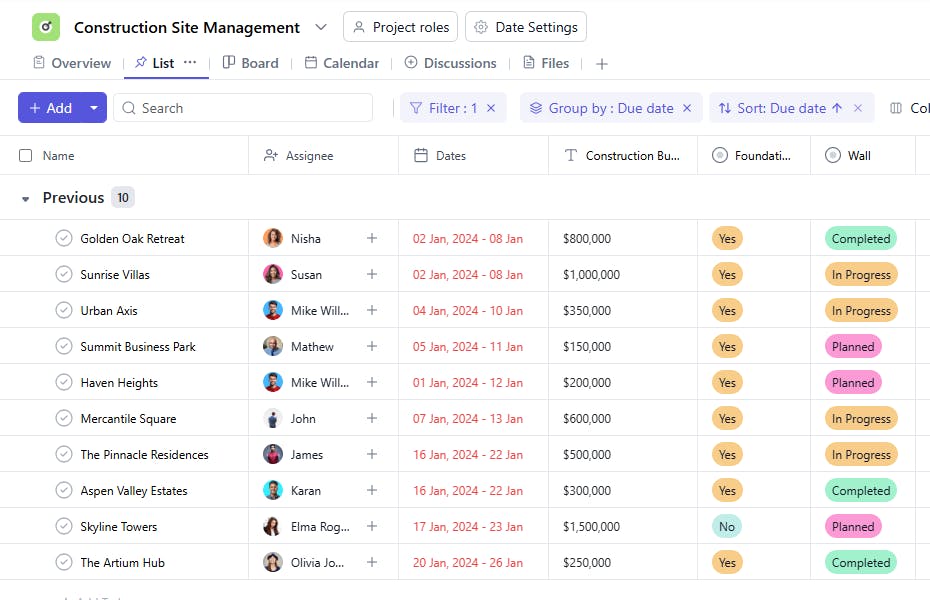Open Project roles
Screen dimensions: 930x600
coord(400,27)
